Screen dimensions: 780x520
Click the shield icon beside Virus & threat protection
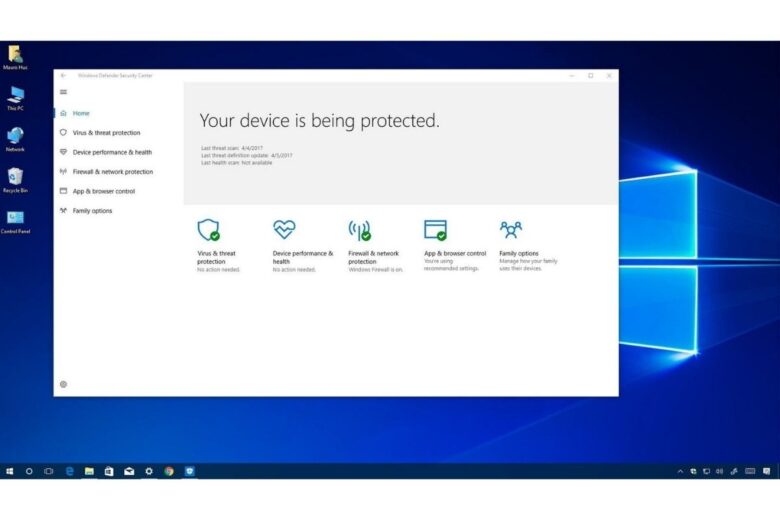[x=63, y=132]
